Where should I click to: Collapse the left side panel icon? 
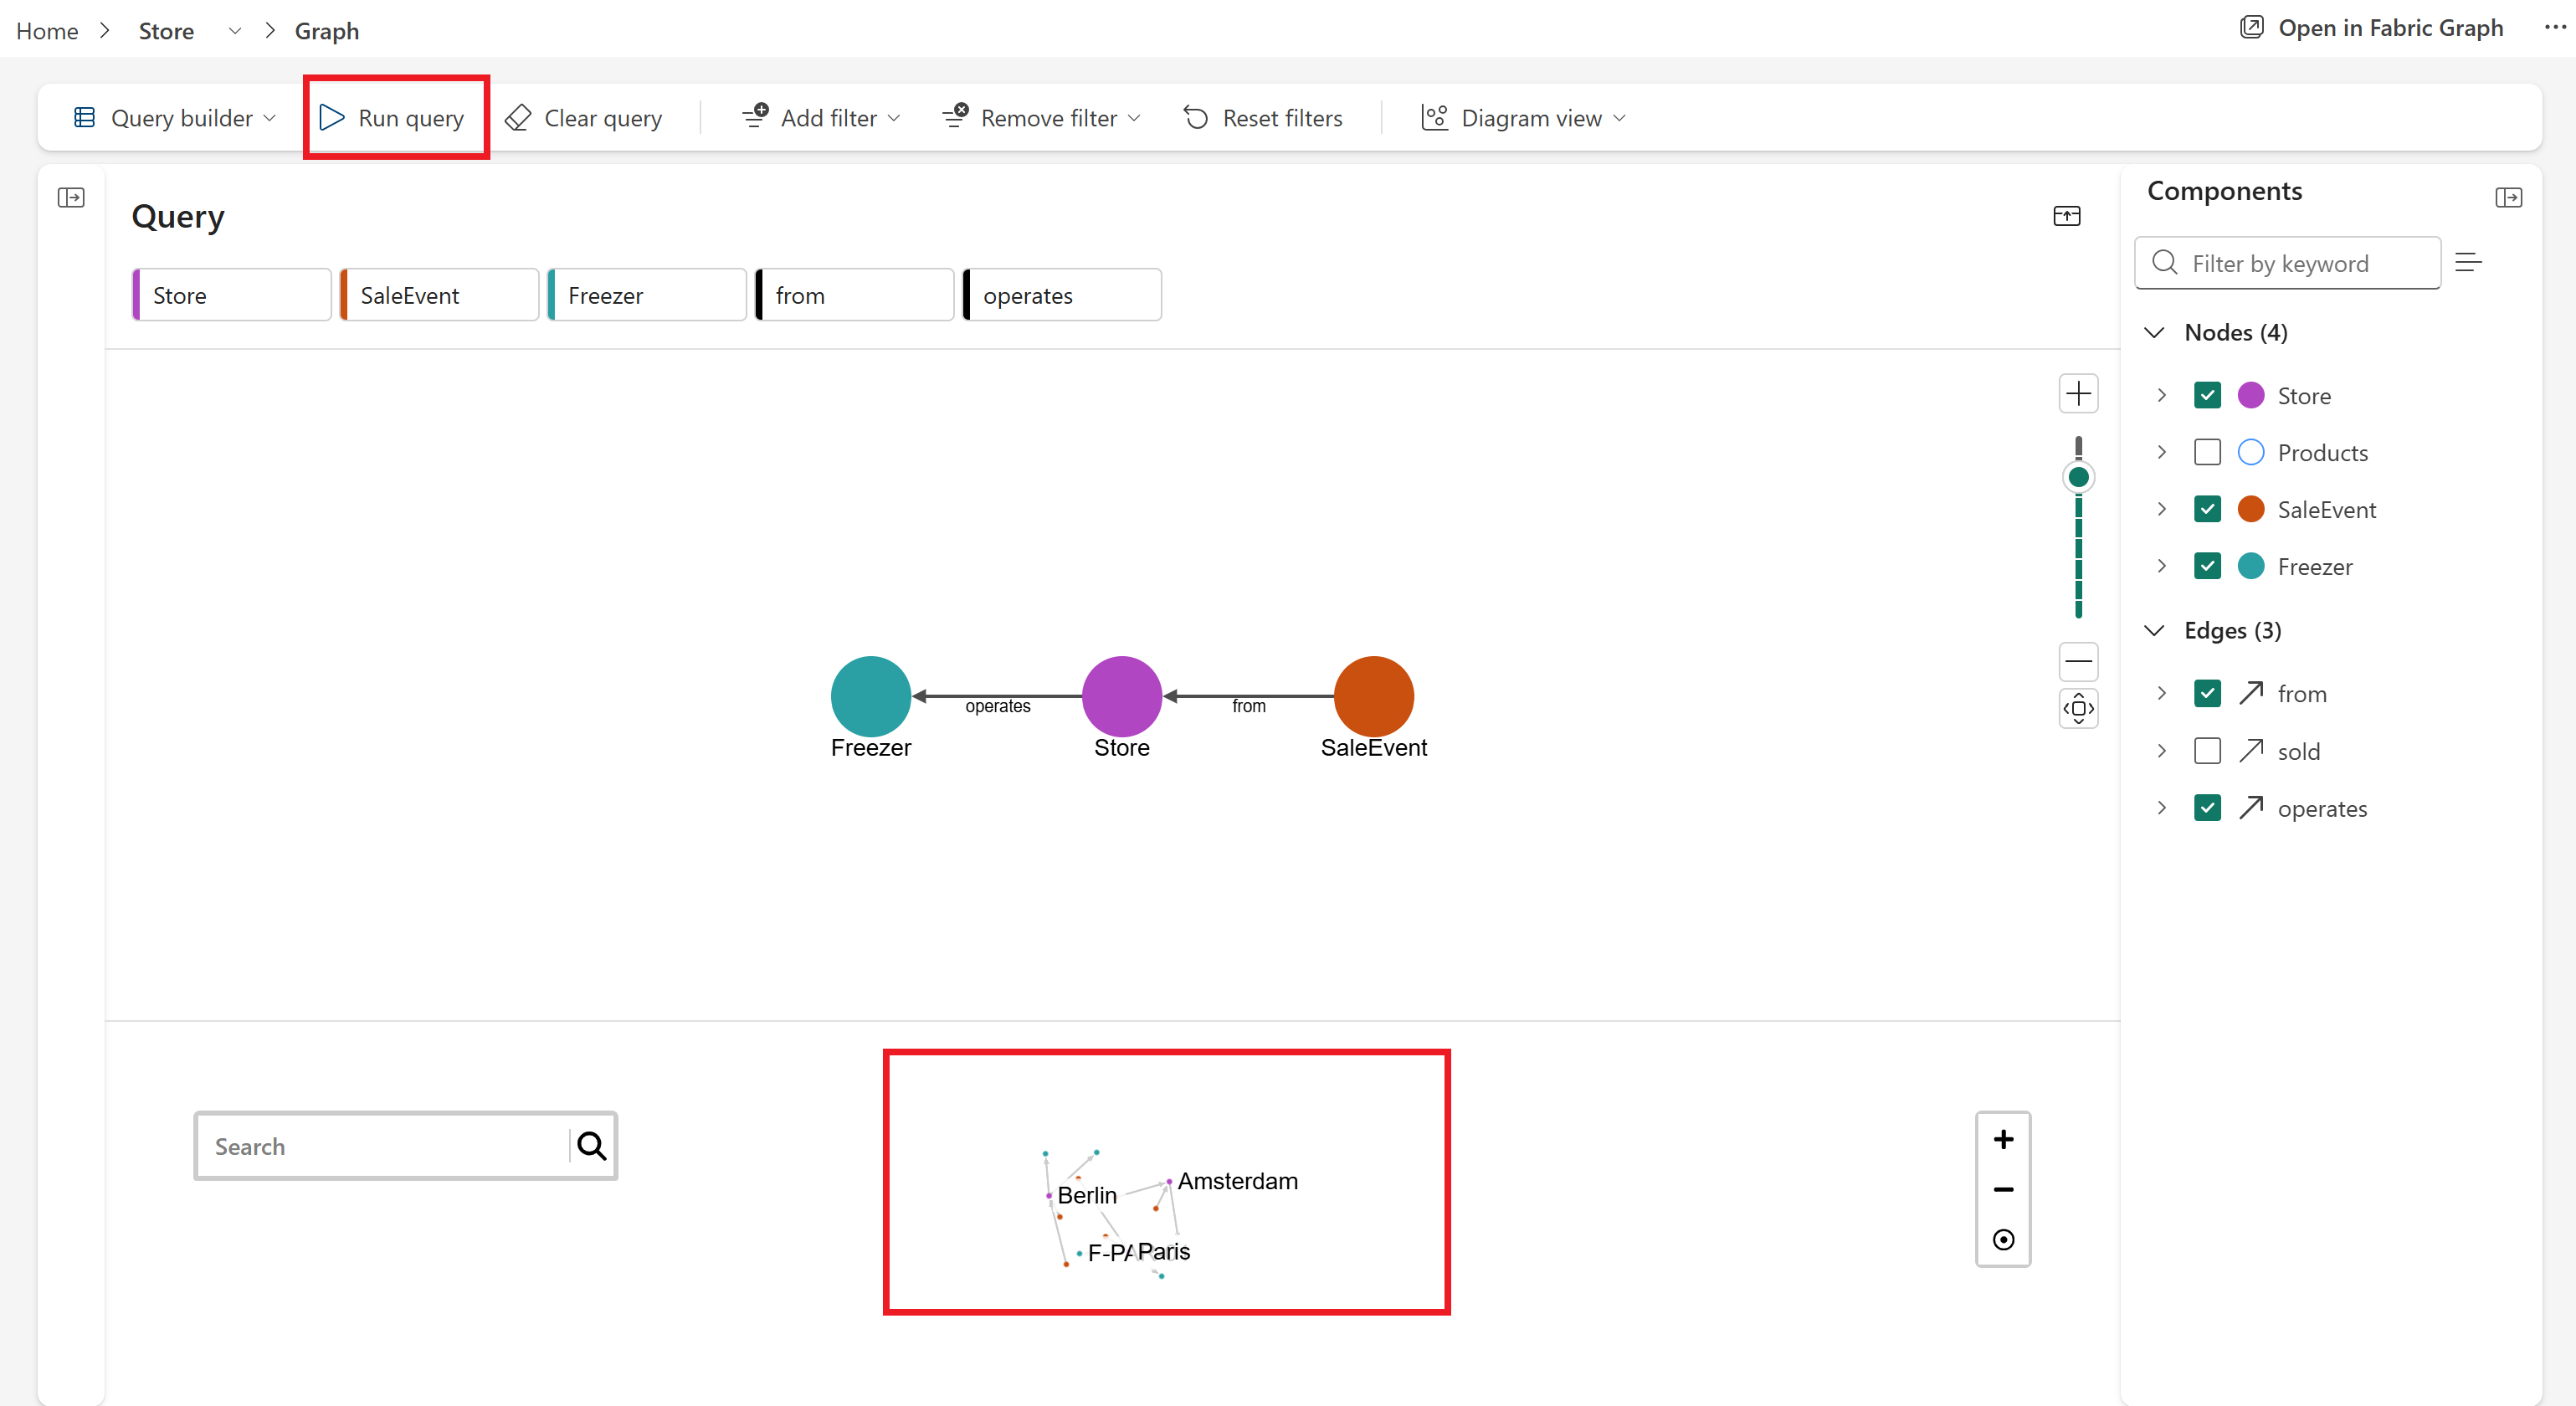[x=71, y=197]
